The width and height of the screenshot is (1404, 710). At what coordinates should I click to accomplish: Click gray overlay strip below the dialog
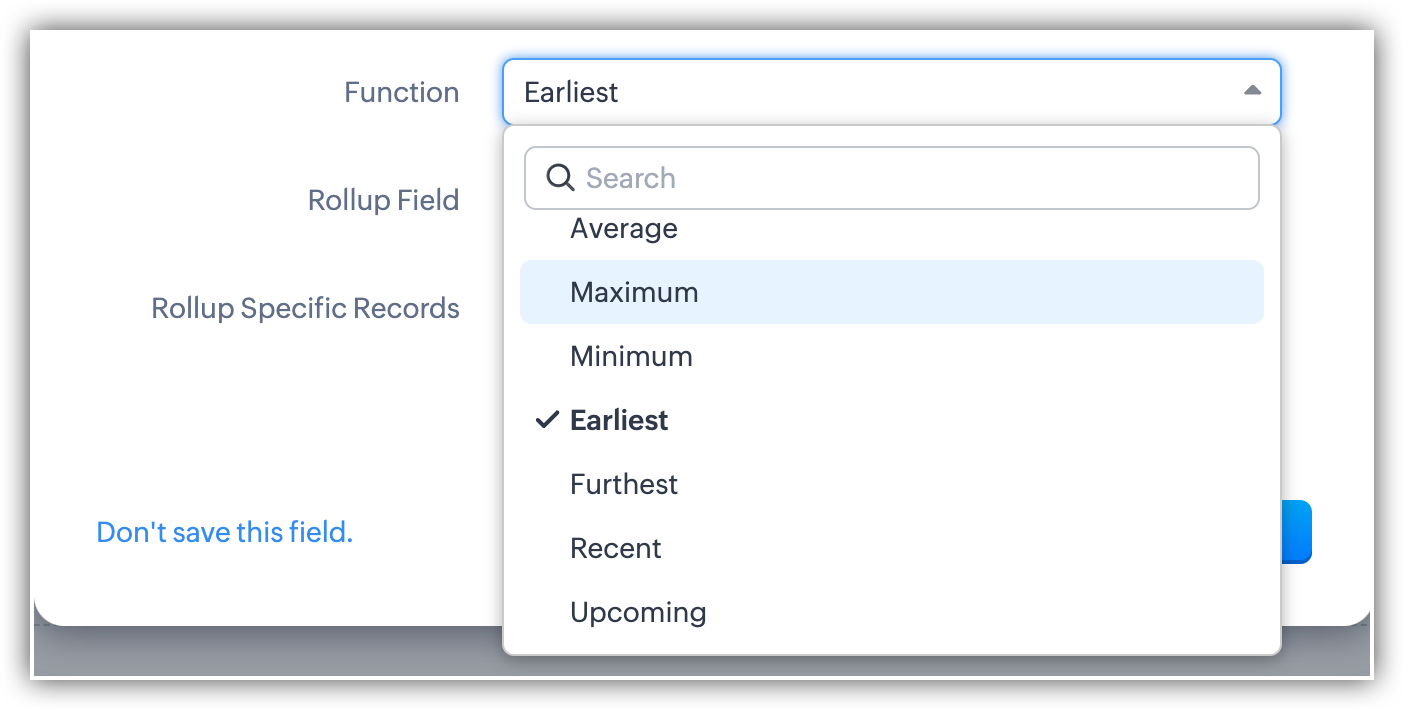click(260, 655)
